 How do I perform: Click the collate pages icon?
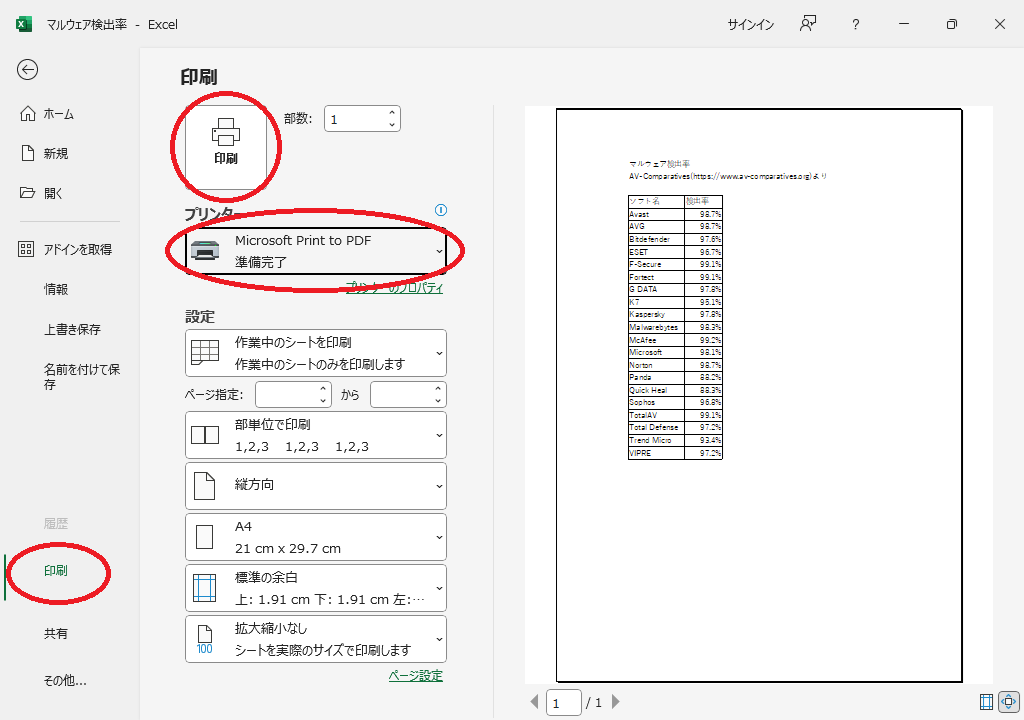point(204,435)
